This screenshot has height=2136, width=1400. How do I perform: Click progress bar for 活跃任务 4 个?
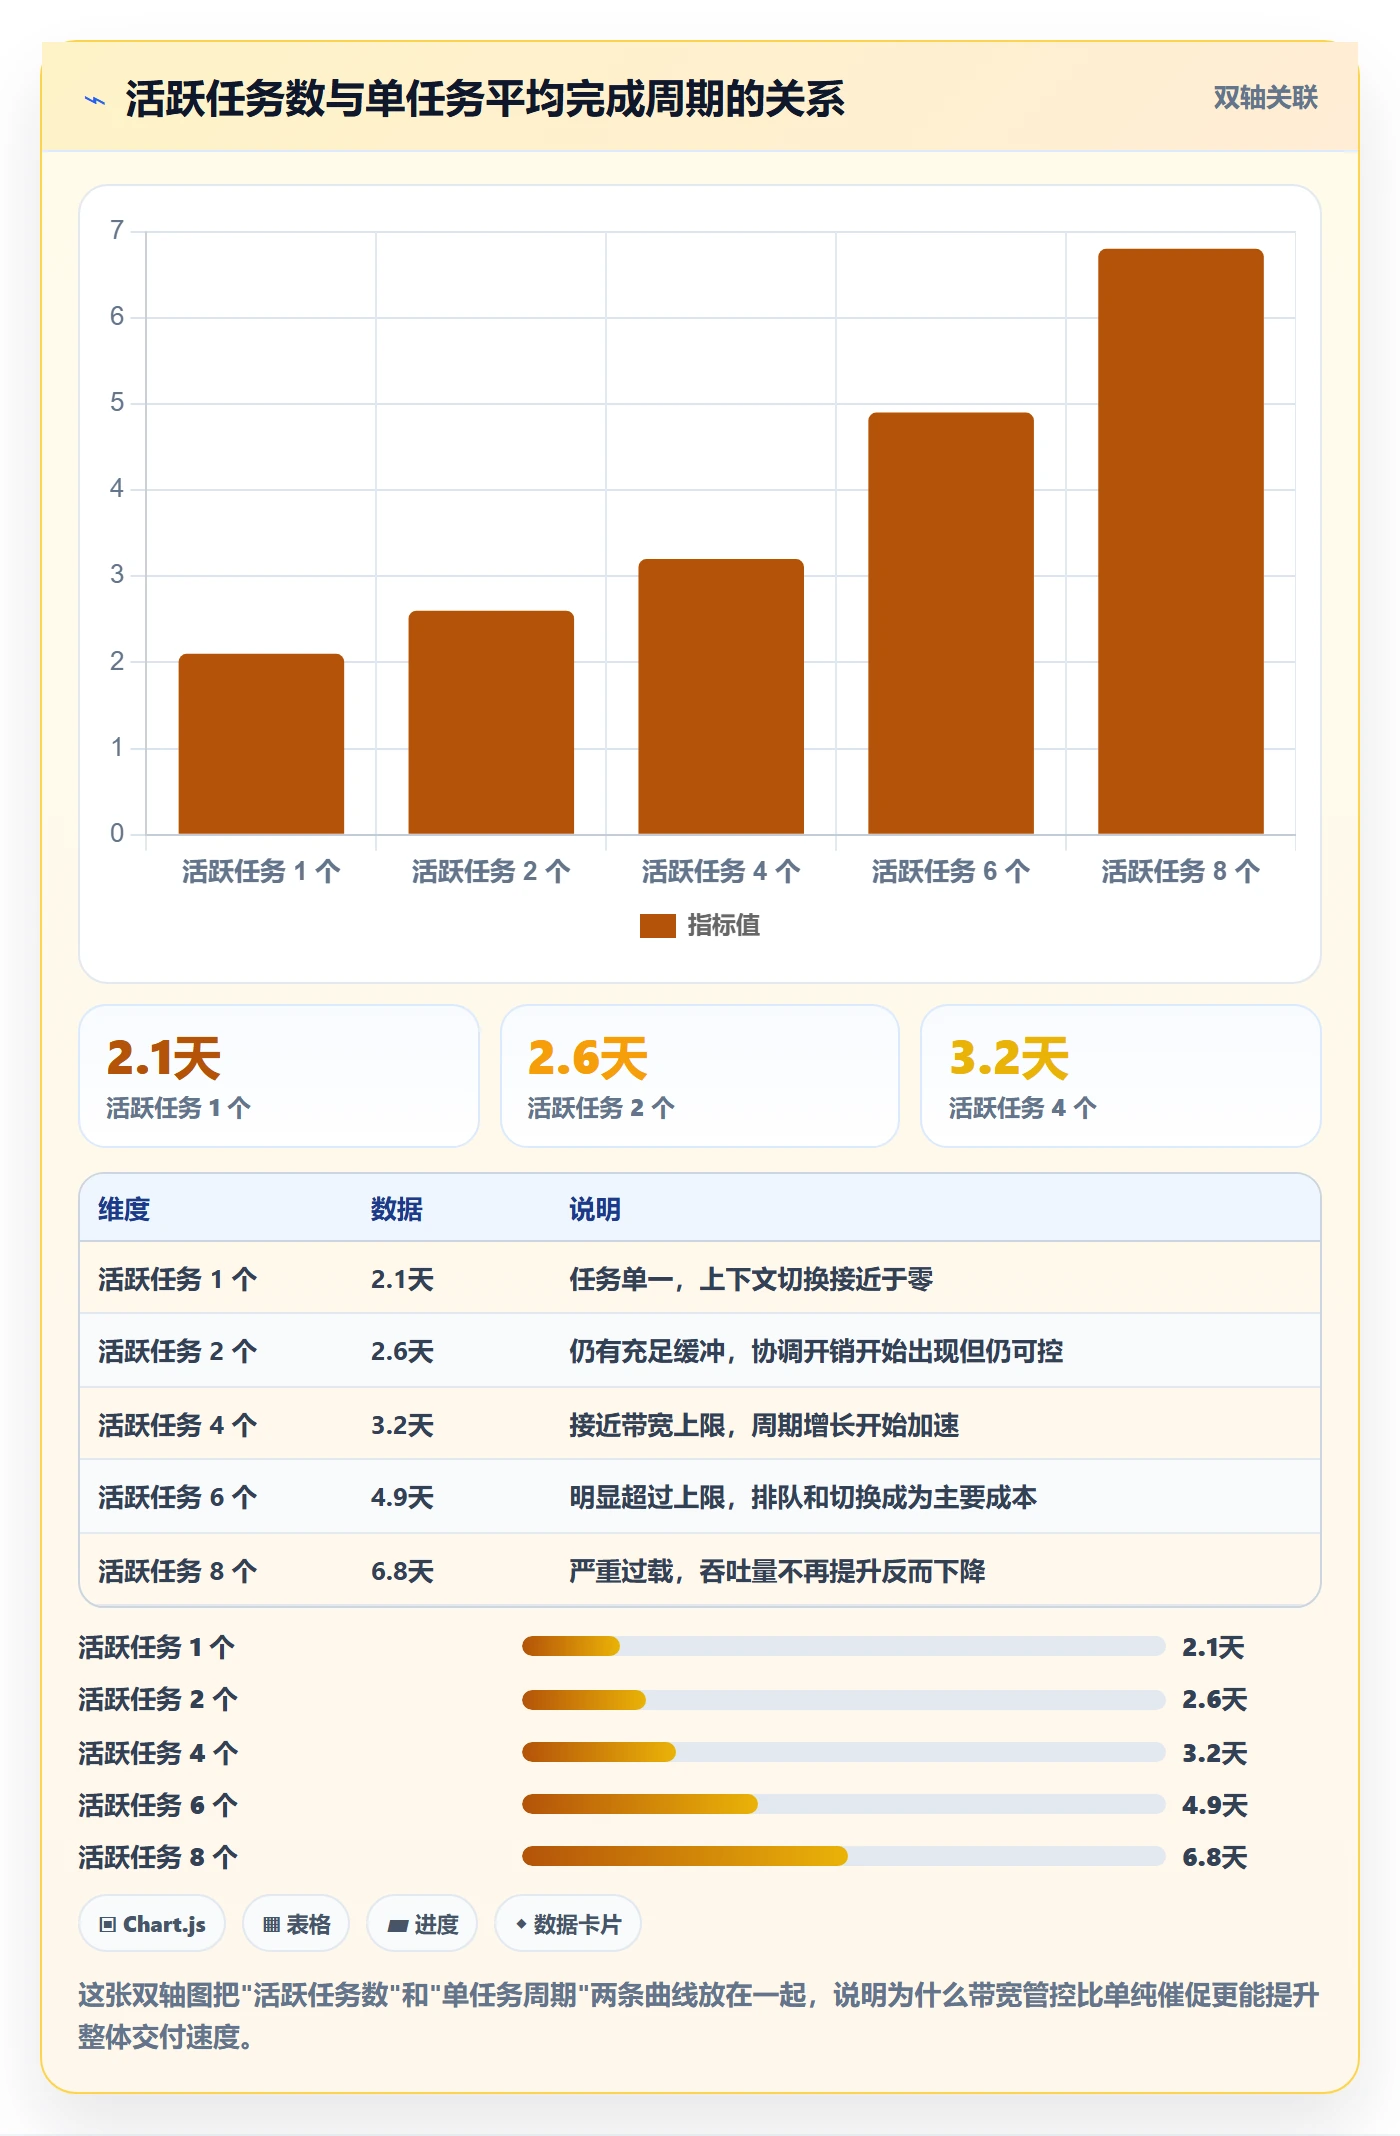(x=843, y=1752)
